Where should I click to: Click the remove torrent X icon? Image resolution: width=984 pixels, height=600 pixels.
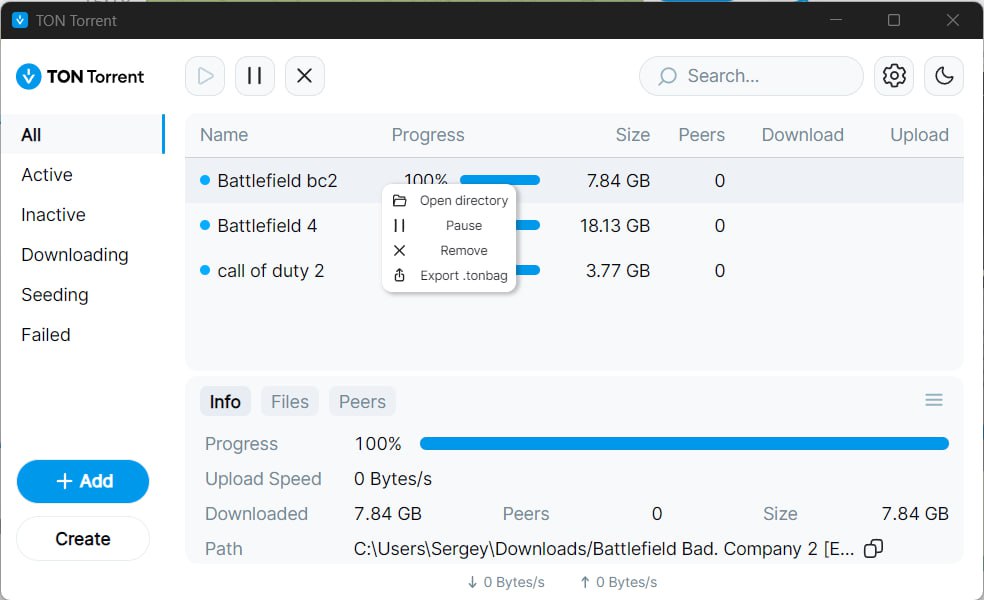pyautogui.click(x=305, y=76)
